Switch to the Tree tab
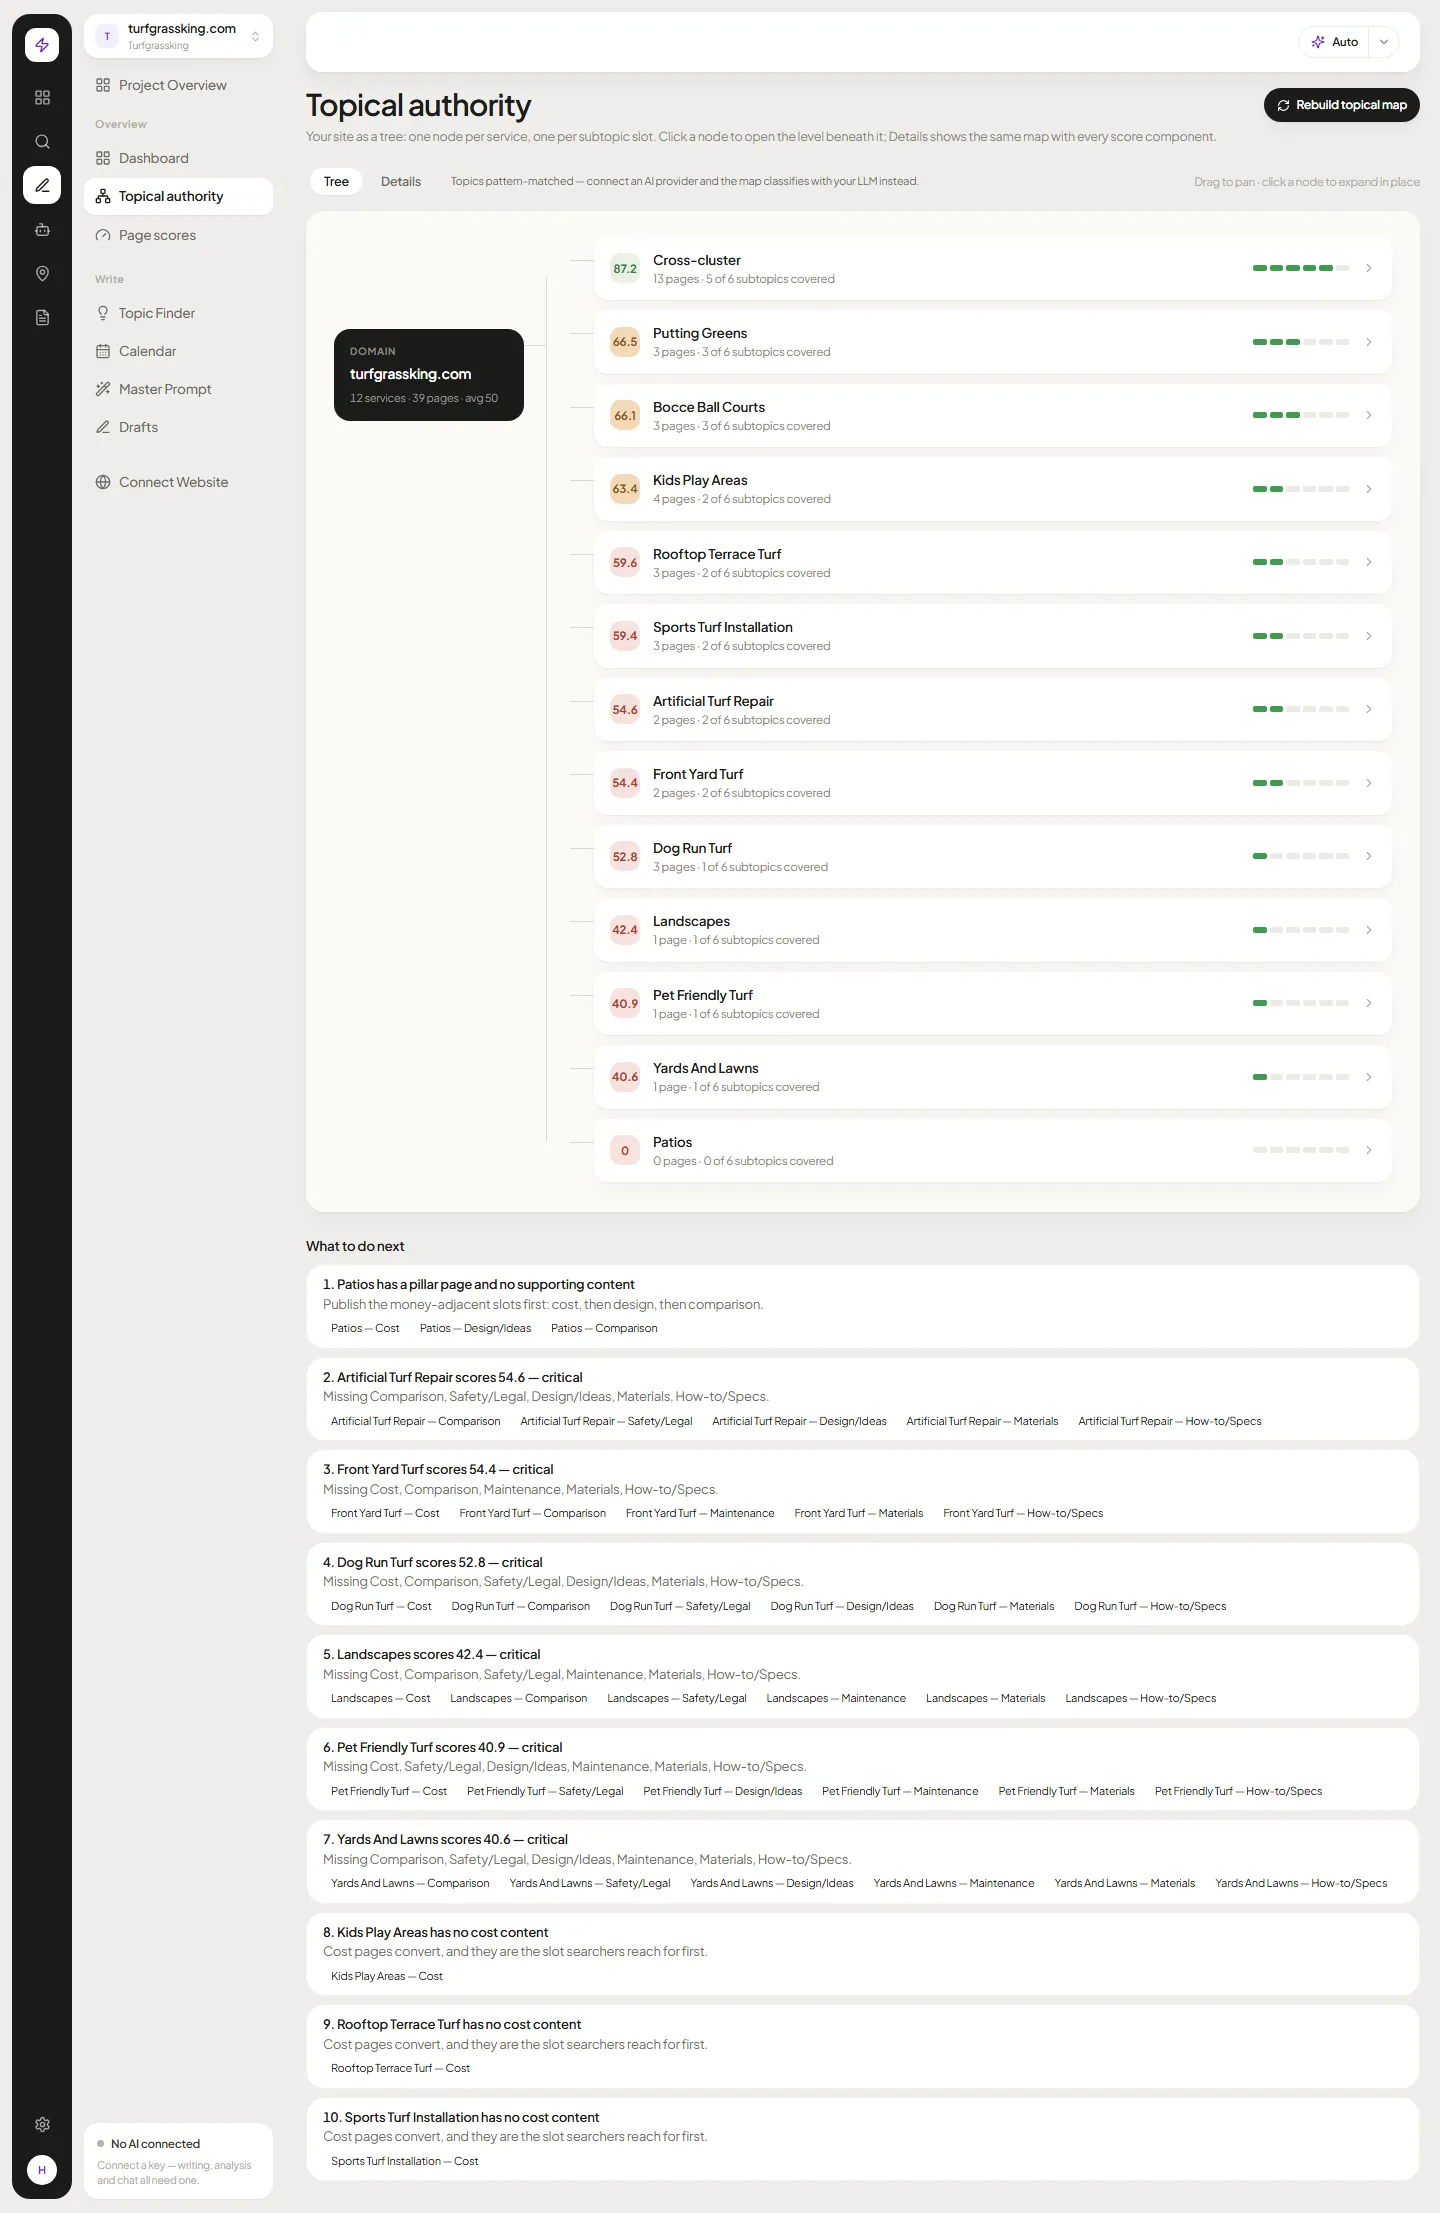Image resolution: width=1440 pixels, height=2213 pixels. coord(336,181)
